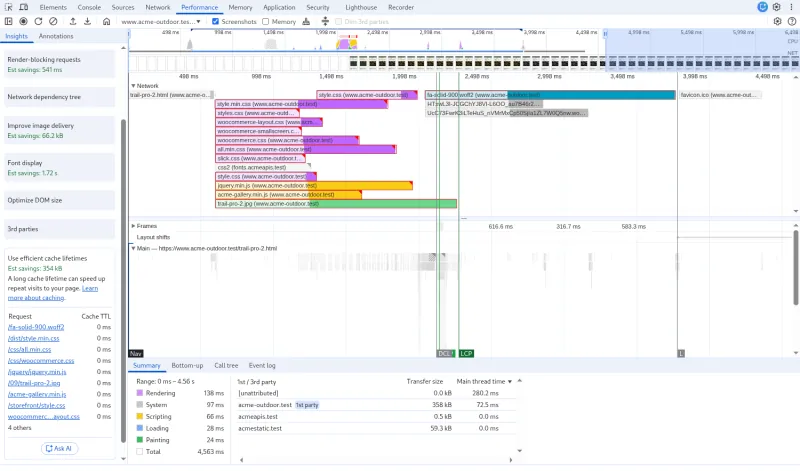
Task: Open the Network tab
Action: pos(158,7)
